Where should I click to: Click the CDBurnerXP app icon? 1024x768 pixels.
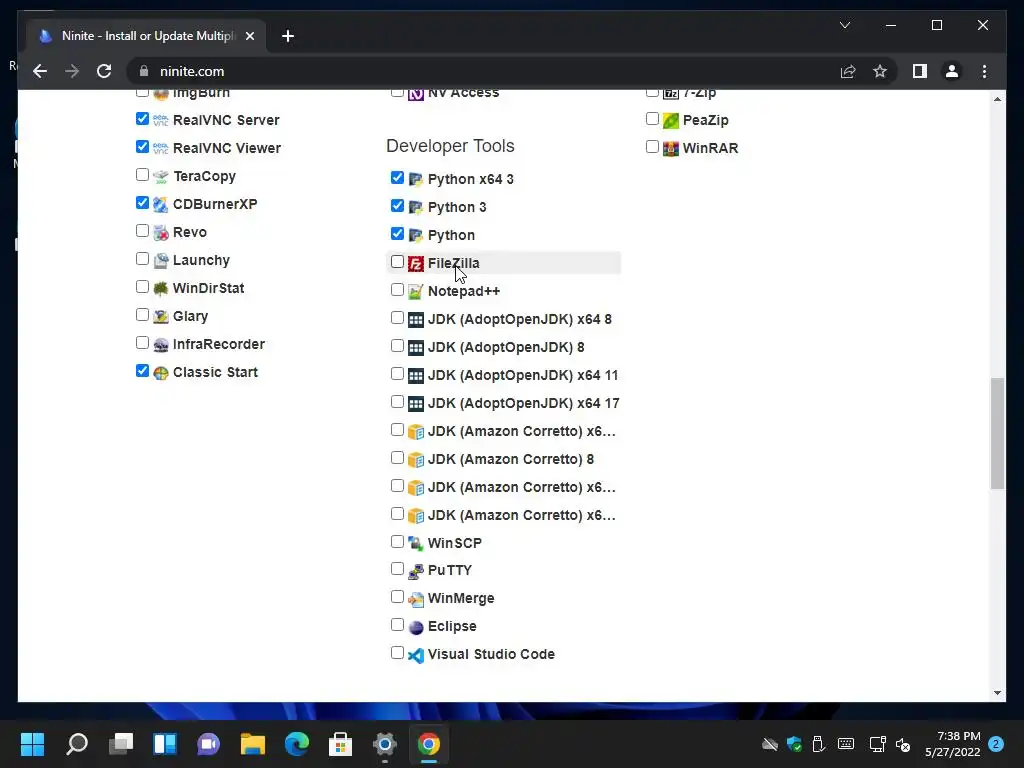tap(161, 204)
